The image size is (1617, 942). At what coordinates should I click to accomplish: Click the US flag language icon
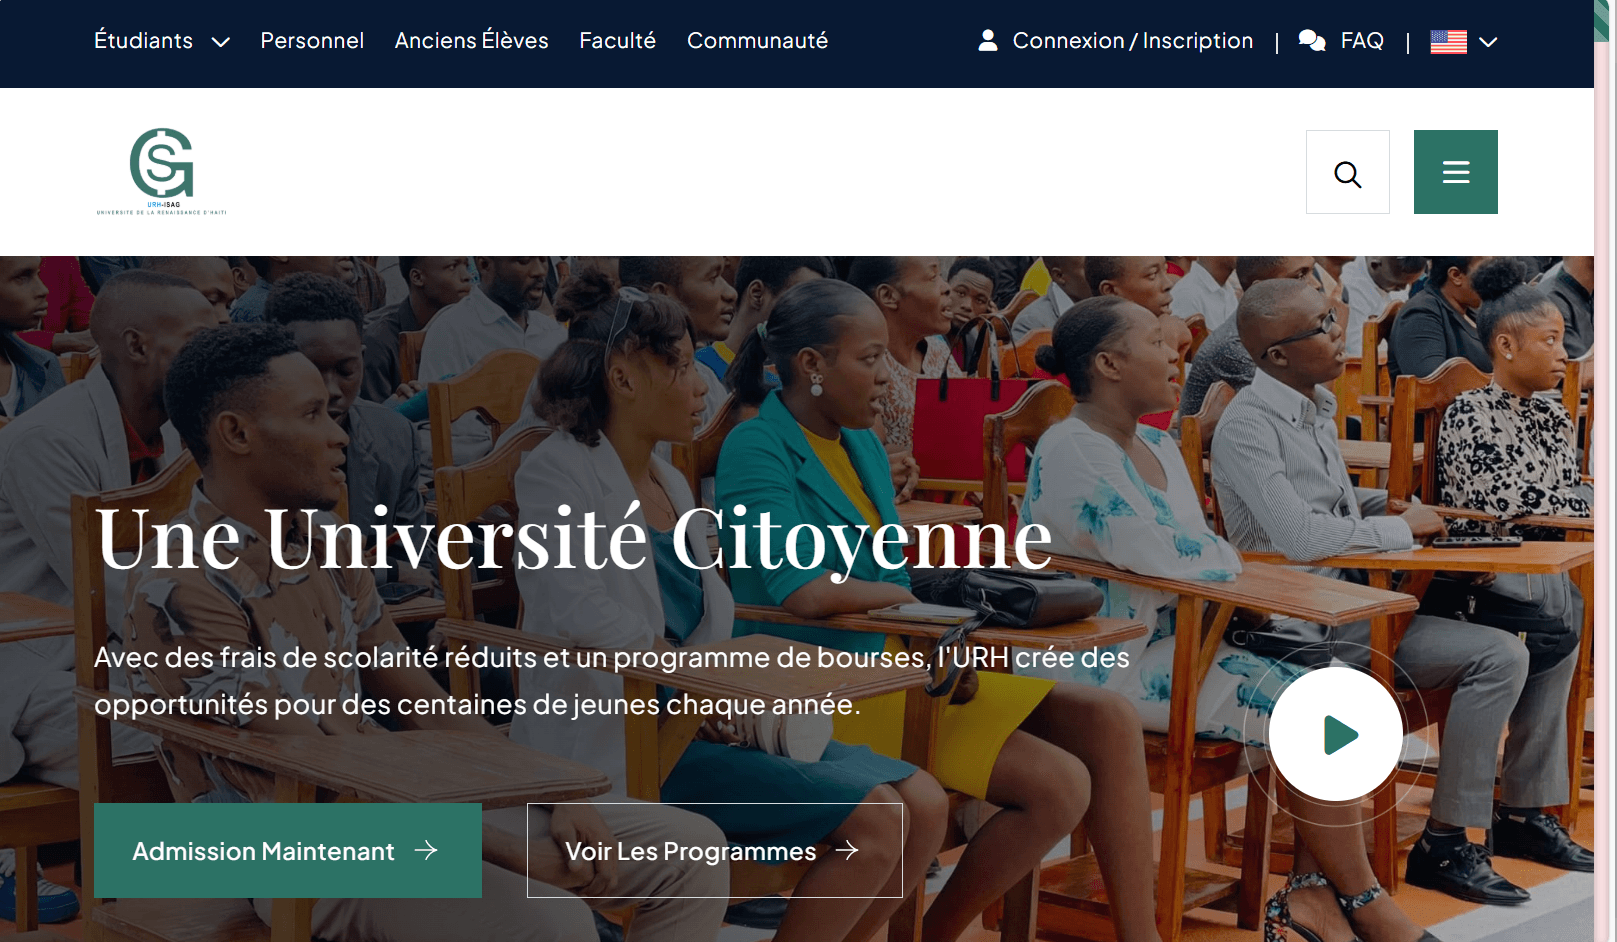point(1448,42)
